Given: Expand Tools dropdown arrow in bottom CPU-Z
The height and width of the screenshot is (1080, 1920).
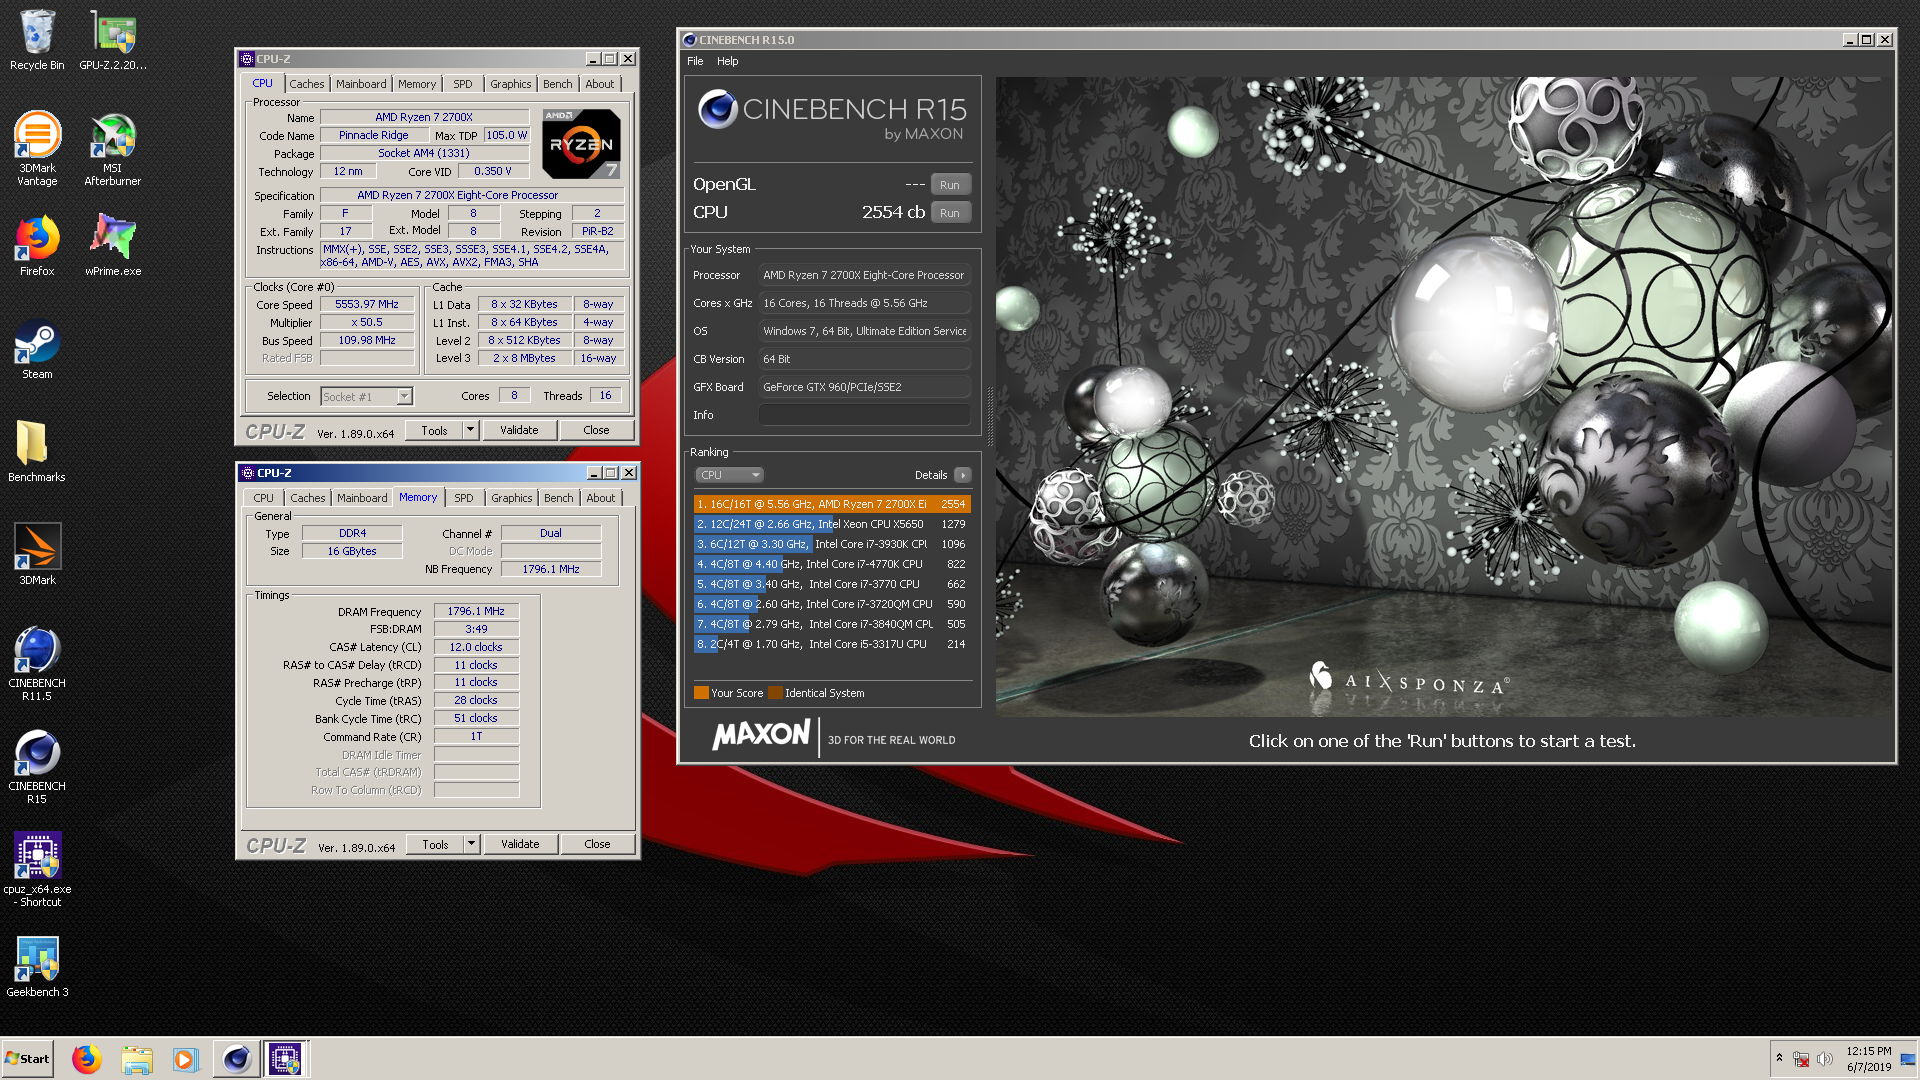Looking at the screenshot, I should click(x=471, y=844).
